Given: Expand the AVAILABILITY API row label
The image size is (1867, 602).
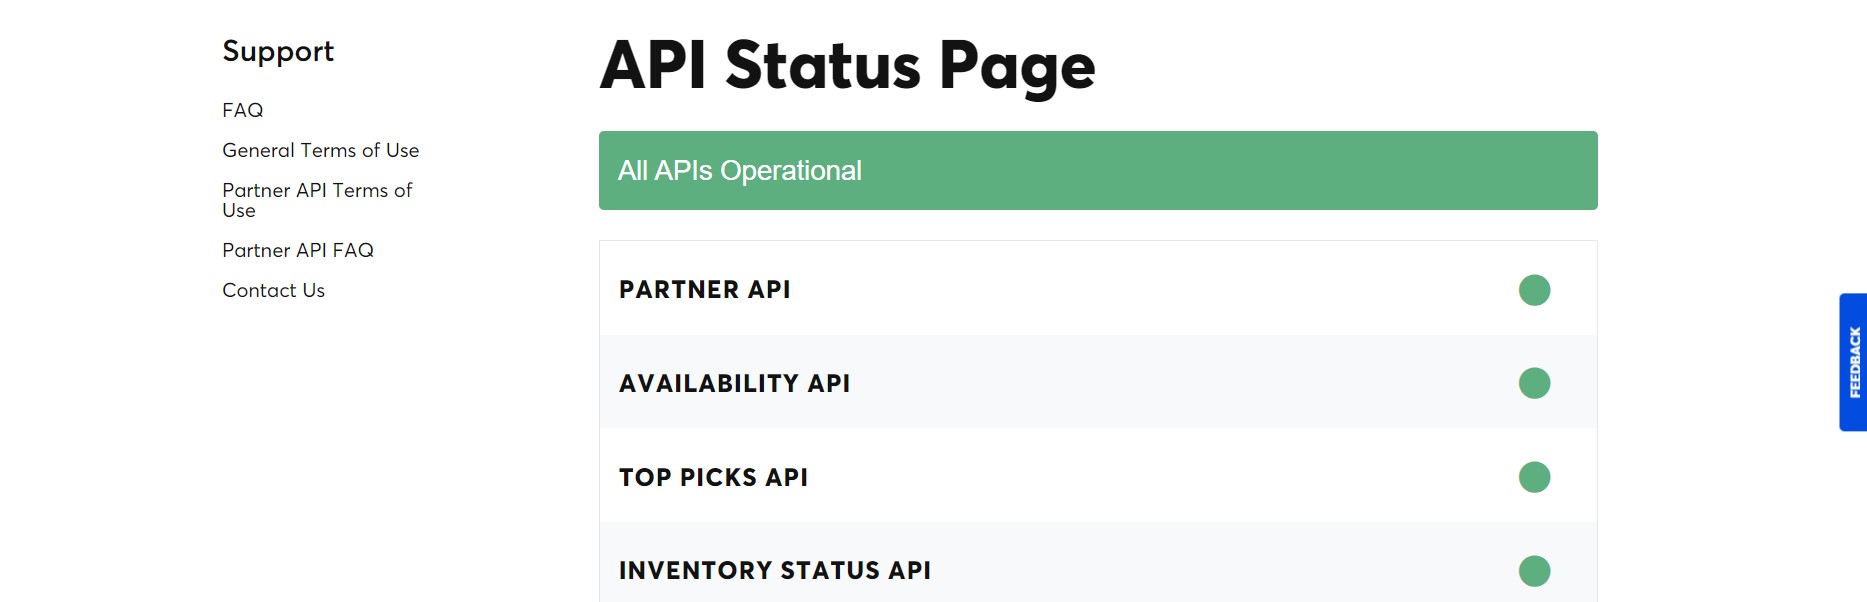Looking at the screenshot, I should pos(734,383).
